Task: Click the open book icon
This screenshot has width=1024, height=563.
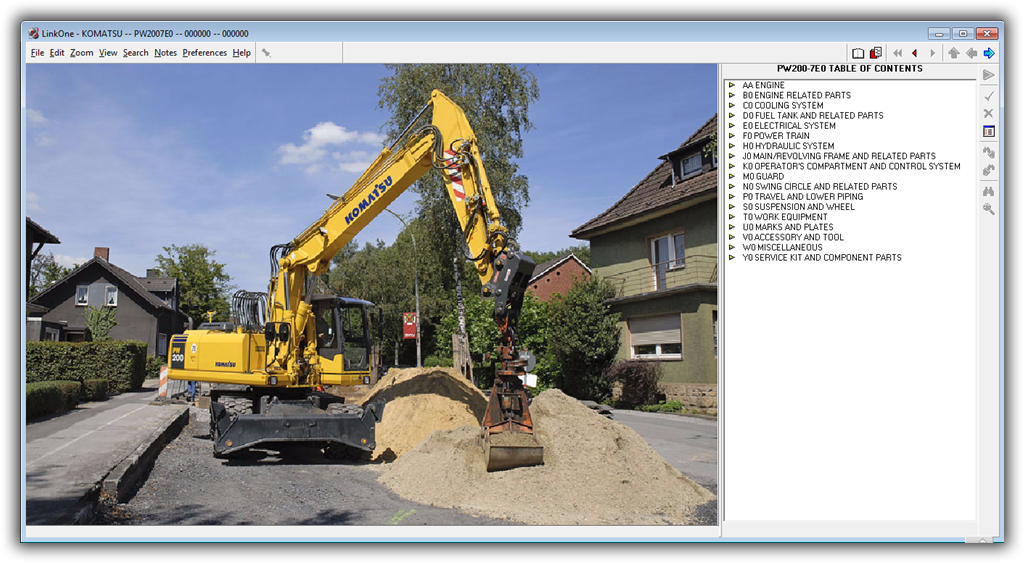Action: [858, 53]
